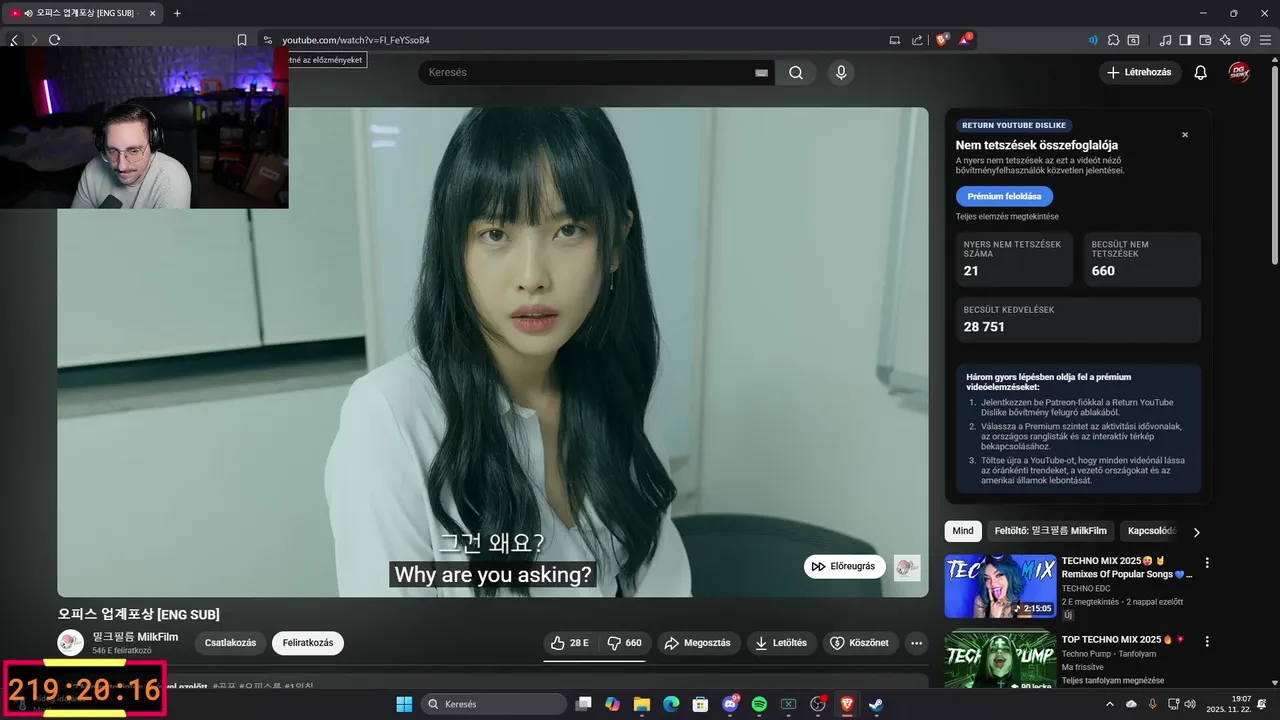Open the Brave Shields lion icon
This screenshot has width=1280, height=720.
tap(942, 40)
